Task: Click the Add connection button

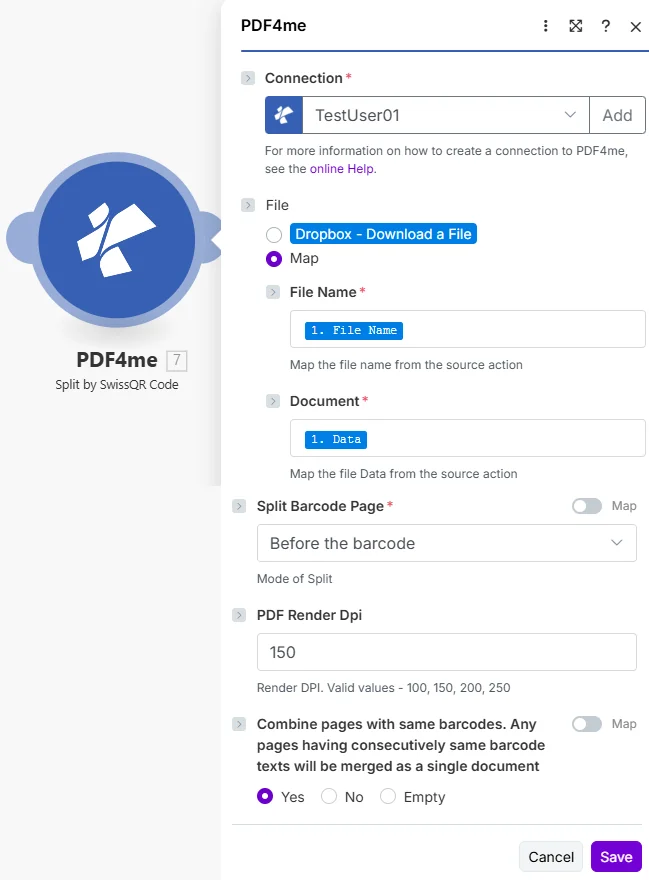Action: pyautogui.click(x=618, y=115)
